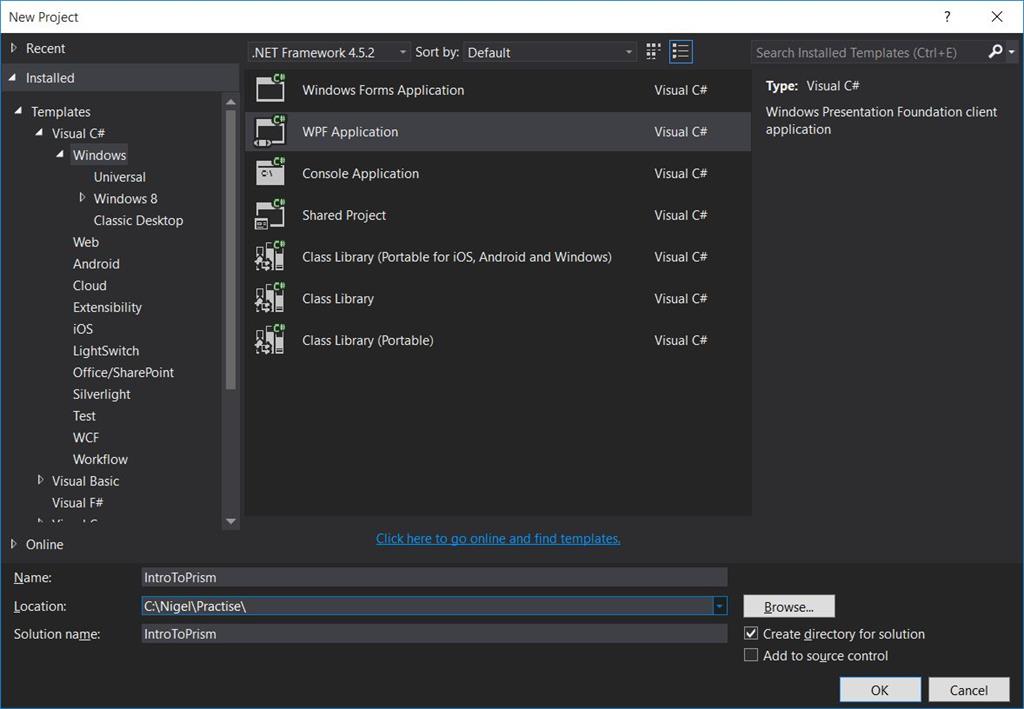
Task: Uncheck Create directory for solution
Action: tap(751, 634)
